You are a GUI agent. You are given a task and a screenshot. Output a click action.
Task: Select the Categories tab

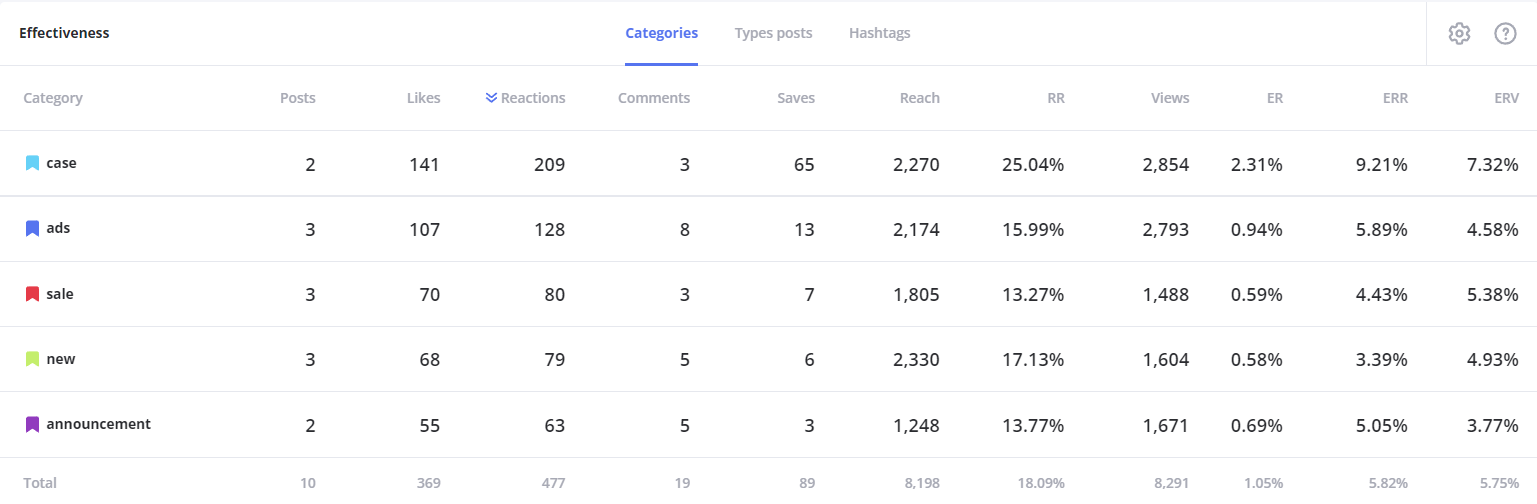pos(661,33)
